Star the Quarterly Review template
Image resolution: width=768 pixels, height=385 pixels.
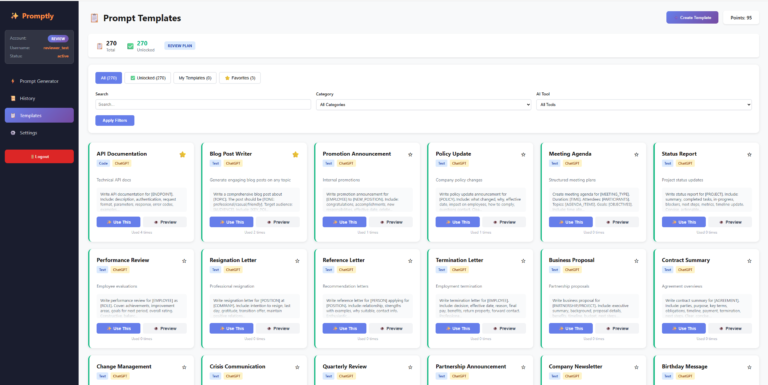pos(410,367)
